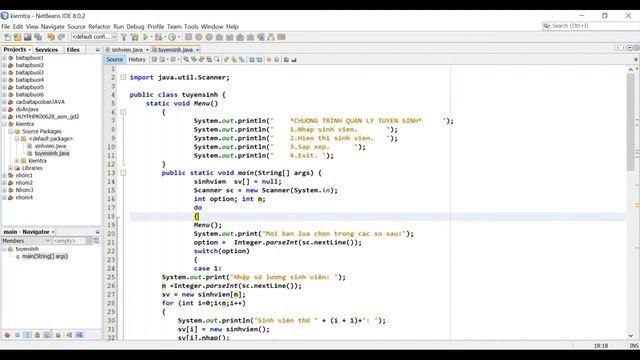Select the cacbaitapcobanJAVA project
The image size is (640, 360).
click(40, 102)
